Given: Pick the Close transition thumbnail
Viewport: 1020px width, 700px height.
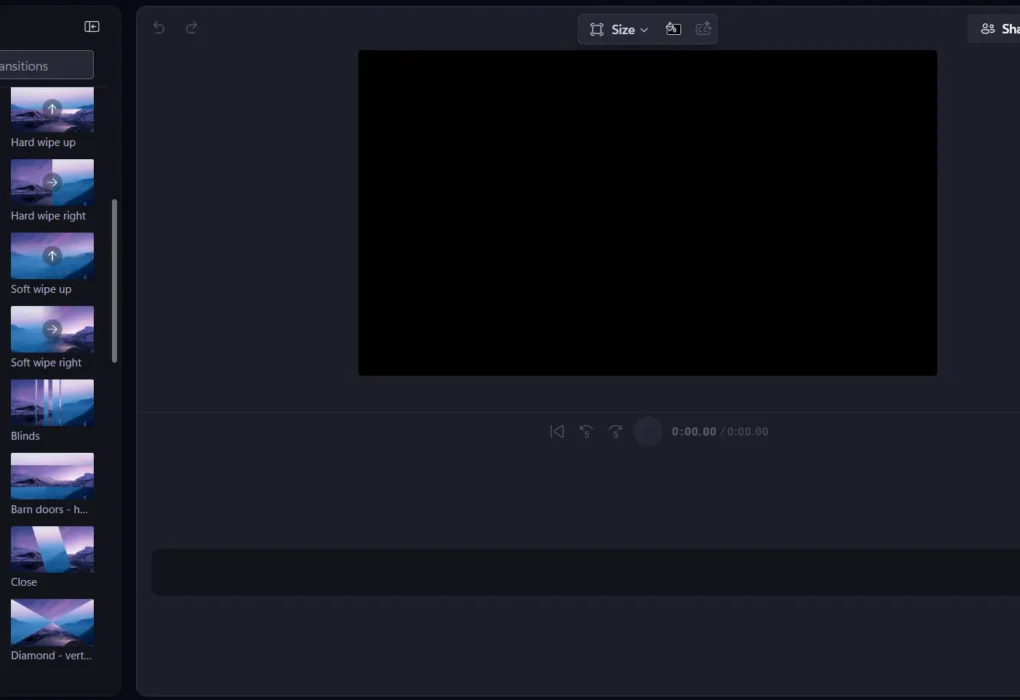Looking at the screenshot, I should pos(52,549).
